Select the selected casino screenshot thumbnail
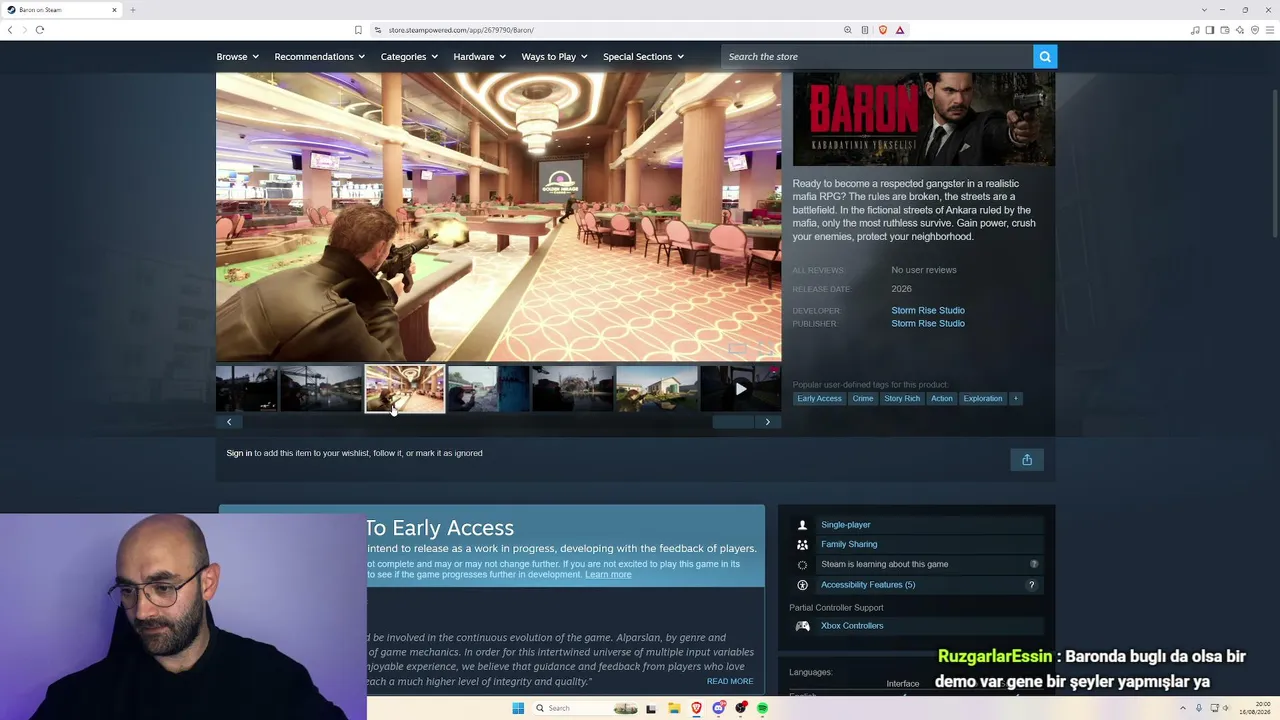1280x720 pixels. pos(404,389)
